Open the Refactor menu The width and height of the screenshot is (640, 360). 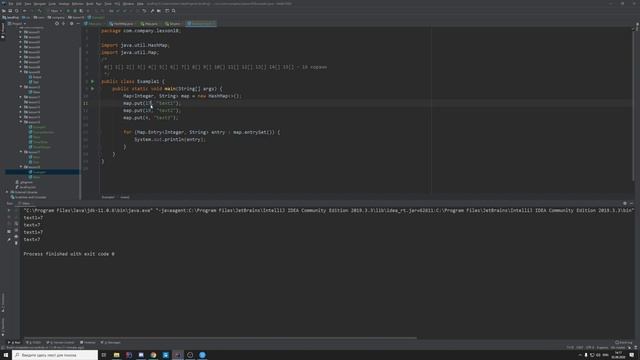pyautogui.click(x=78, y=4)
